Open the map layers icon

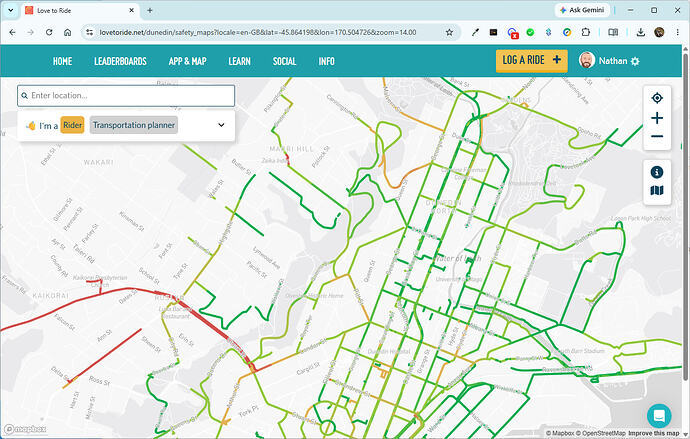click(x=657, y=190)
